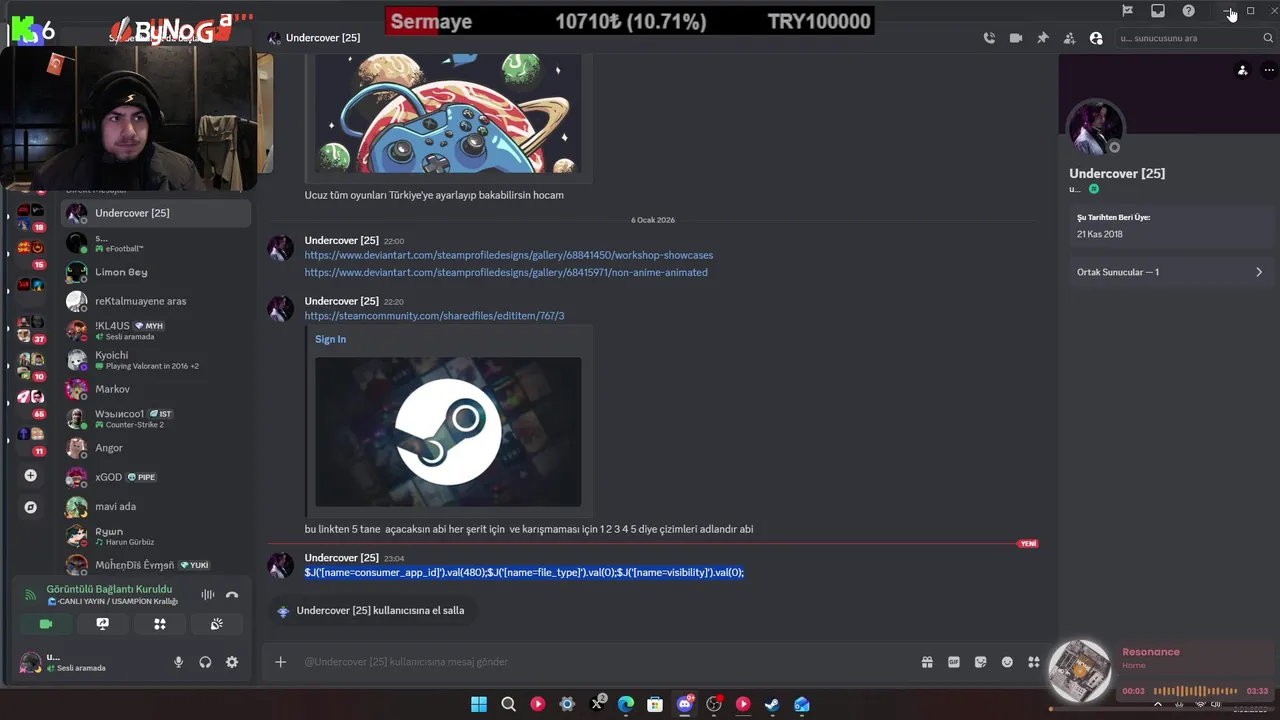This screenshot has height=720, width=1280.
Task: Open Discord help
Action: coord(1188,11)
